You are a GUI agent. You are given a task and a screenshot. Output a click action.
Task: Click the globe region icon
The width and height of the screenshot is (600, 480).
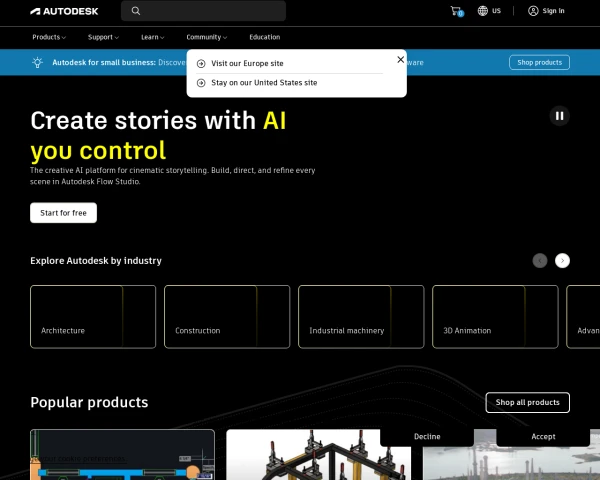(483, 11)
